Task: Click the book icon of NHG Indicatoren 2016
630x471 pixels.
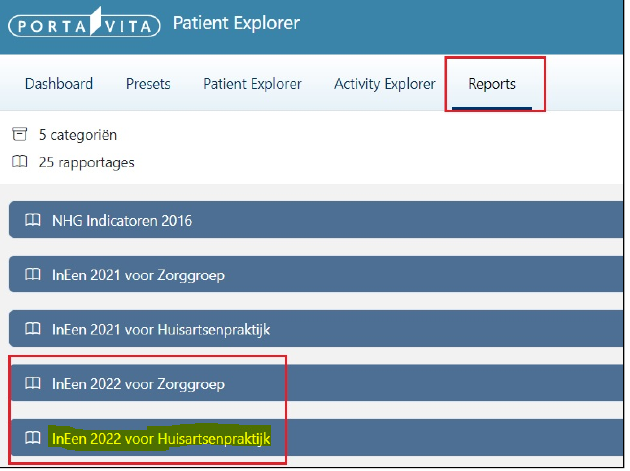Action: click(x=33, y=220)
